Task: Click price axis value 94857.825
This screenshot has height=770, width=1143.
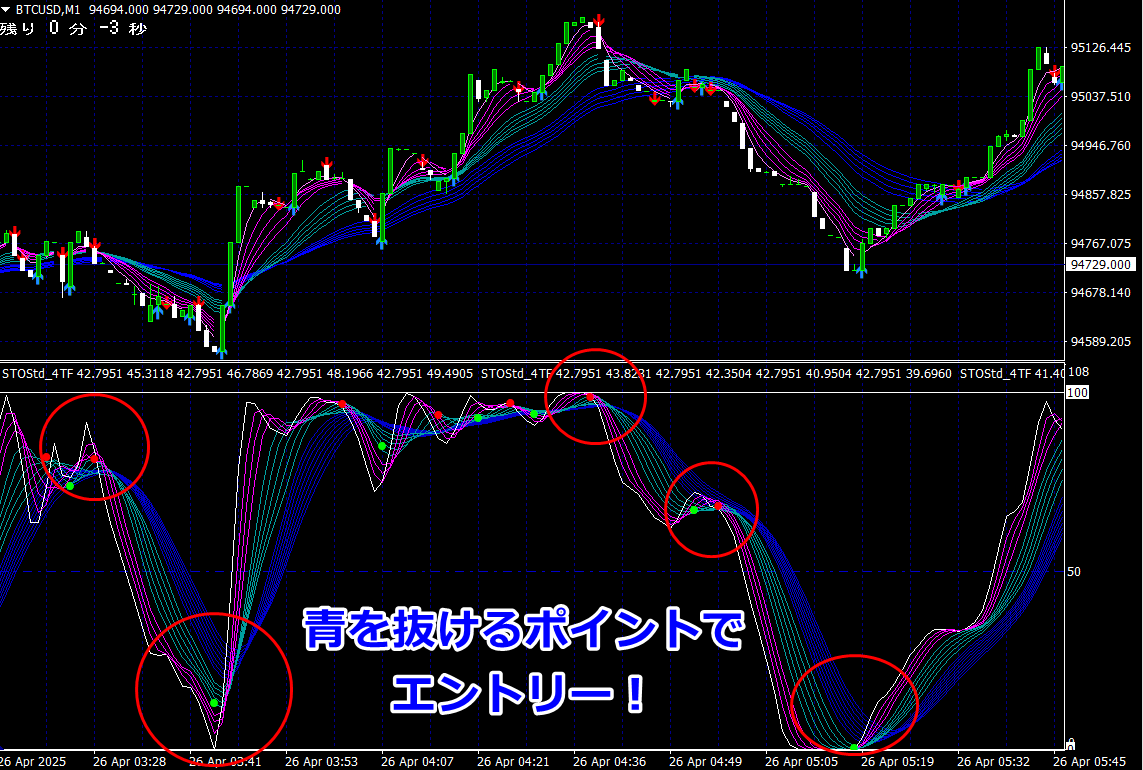Action: point(1101,195)
